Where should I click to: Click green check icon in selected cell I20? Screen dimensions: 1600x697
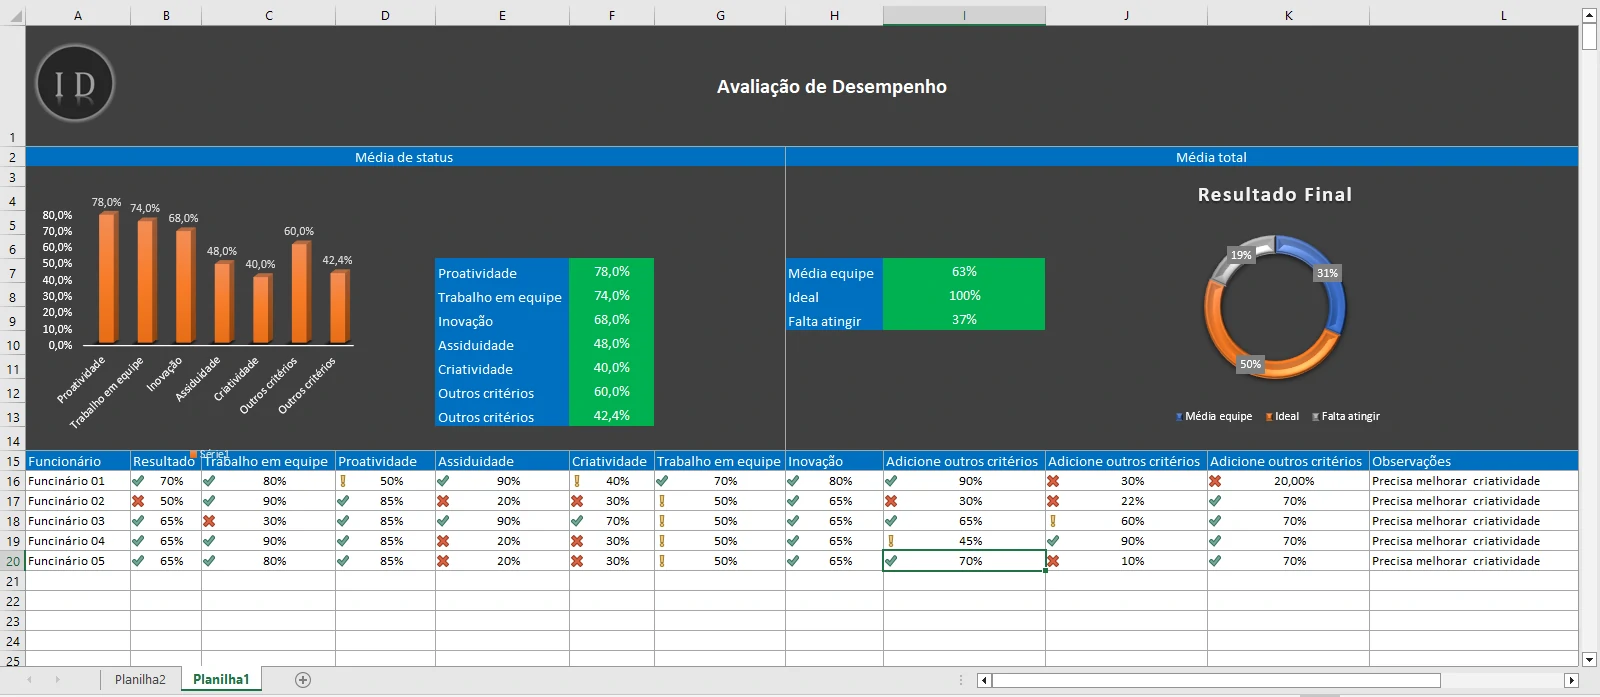(891, 561)
